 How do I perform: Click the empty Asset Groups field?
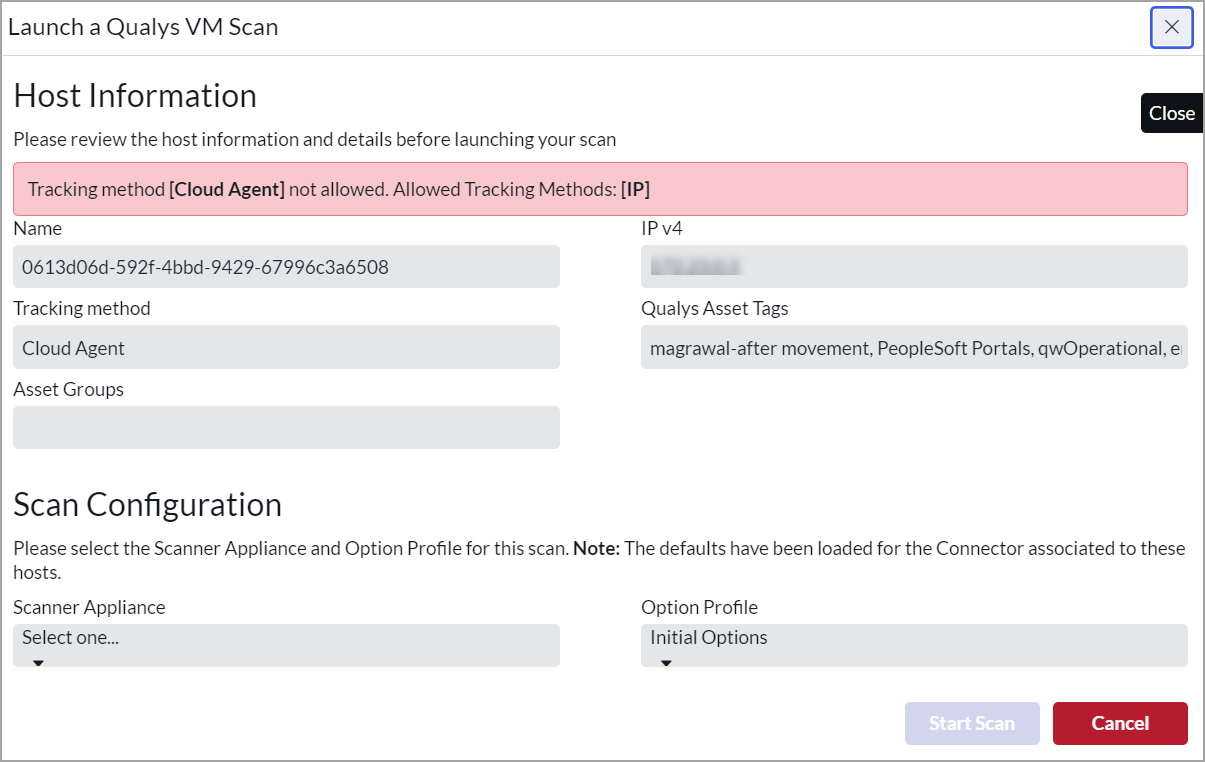(285, 427)
